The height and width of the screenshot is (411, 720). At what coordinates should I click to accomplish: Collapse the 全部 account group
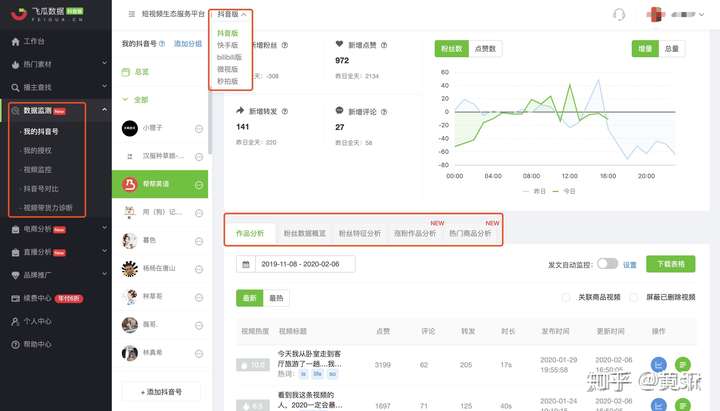click(125, 99)
